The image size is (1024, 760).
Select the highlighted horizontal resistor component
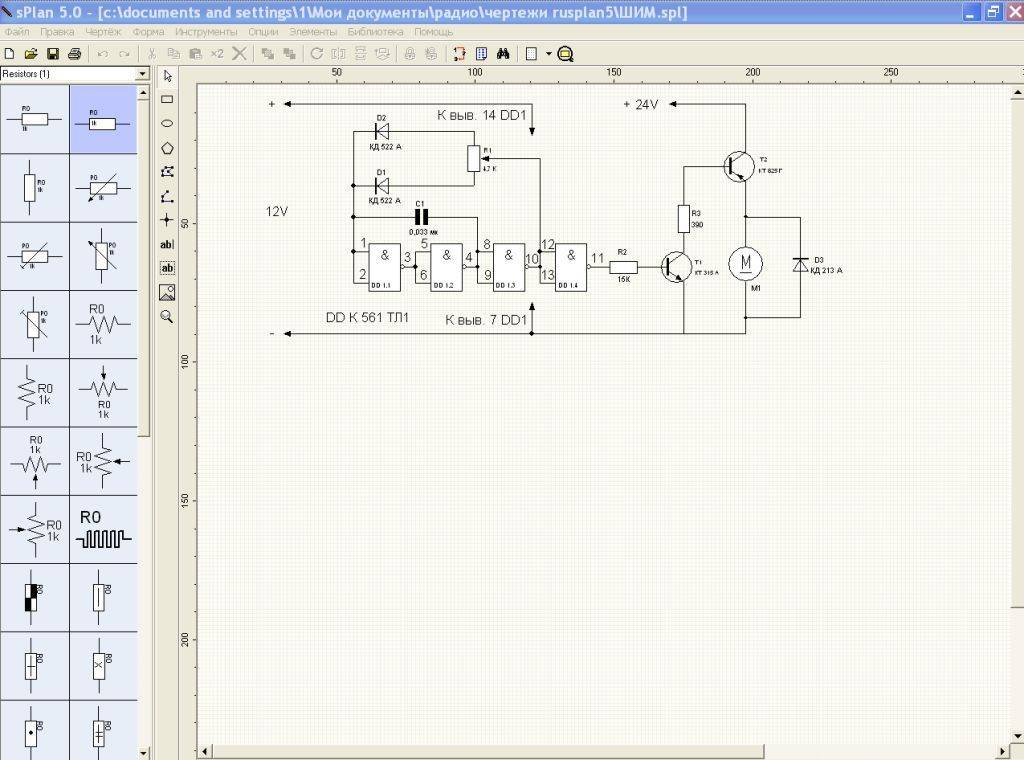(103, 119)
